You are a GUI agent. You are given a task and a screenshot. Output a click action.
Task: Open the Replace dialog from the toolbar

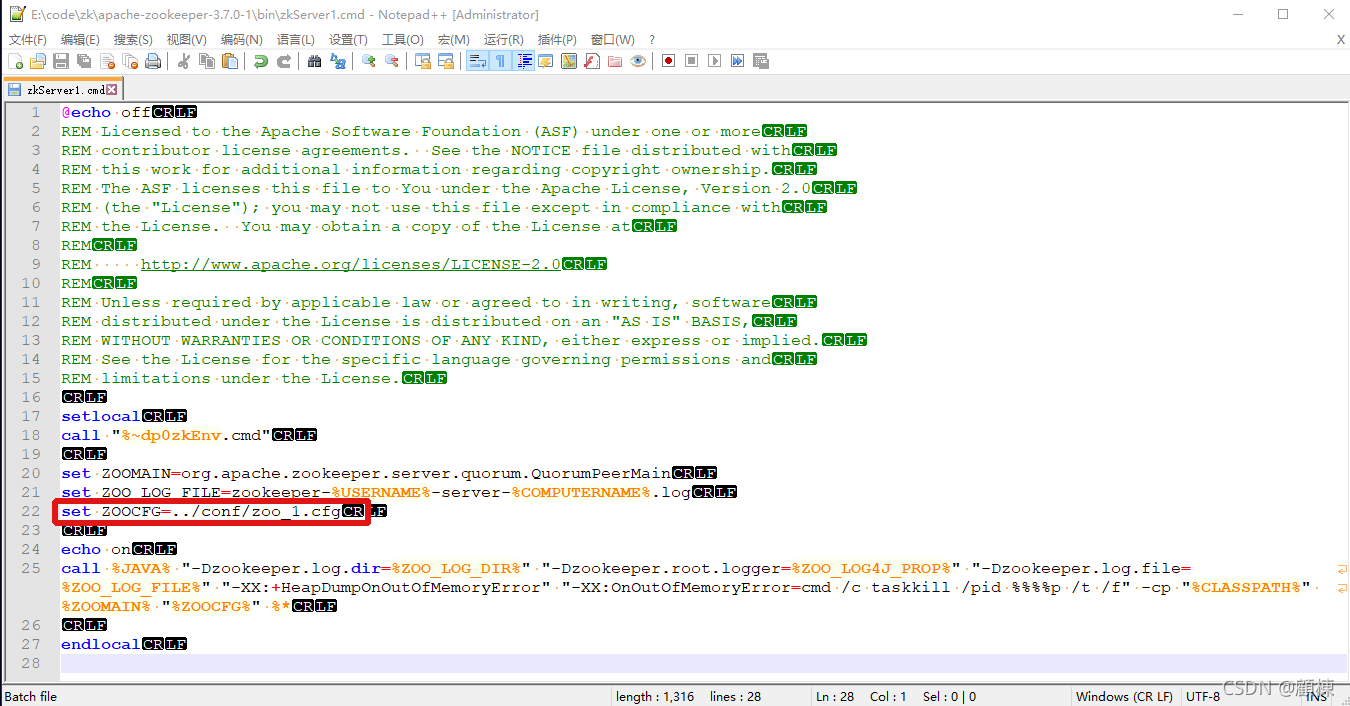337,61
